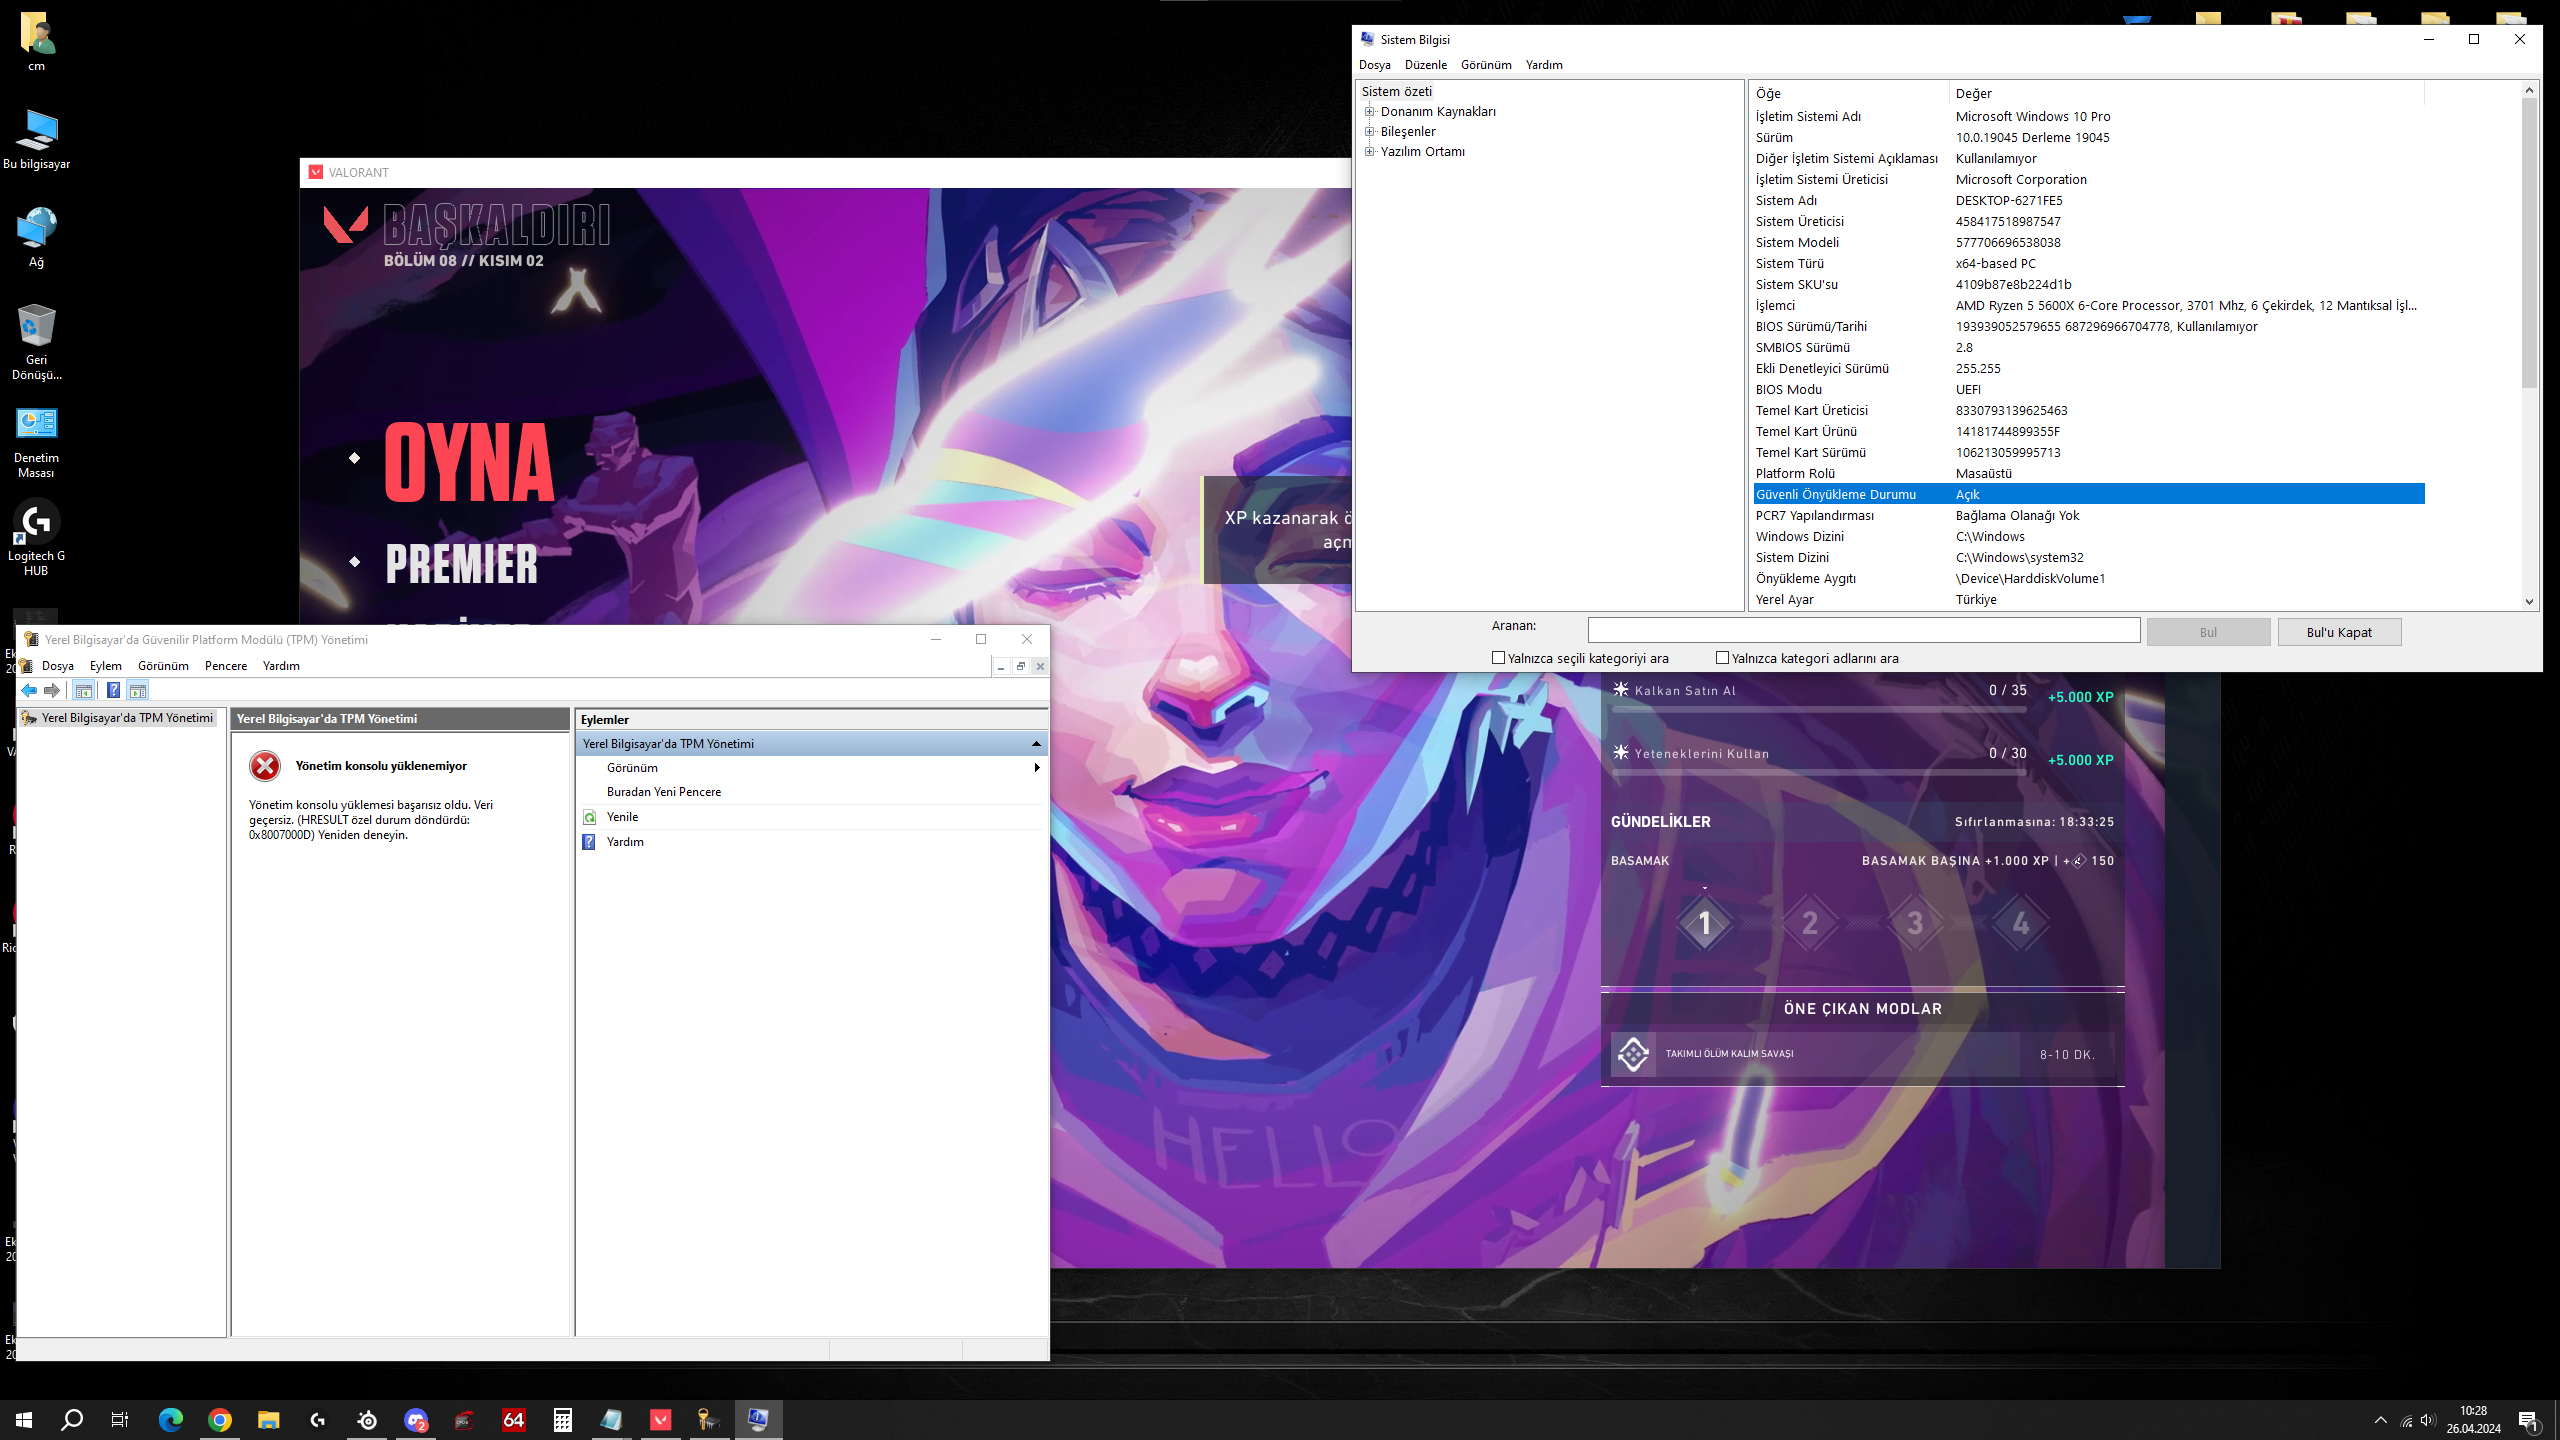Switch to VALORANT on taskbar

661,1419
